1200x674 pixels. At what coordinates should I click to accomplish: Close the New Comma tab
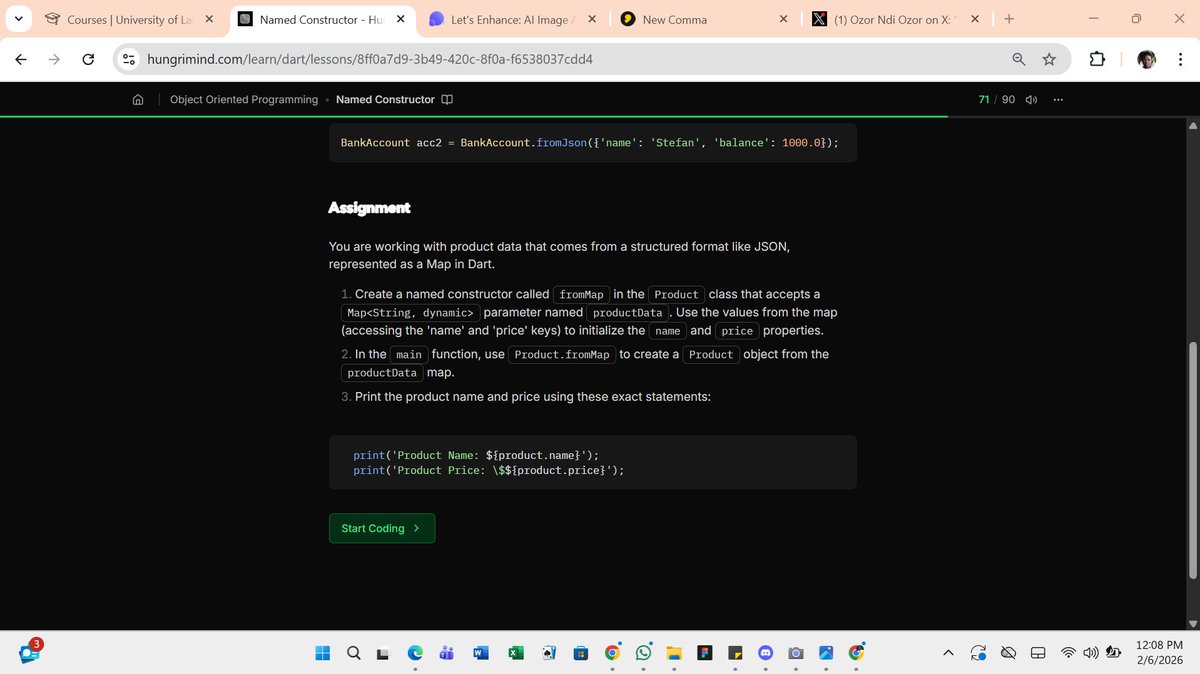[783, 19]
